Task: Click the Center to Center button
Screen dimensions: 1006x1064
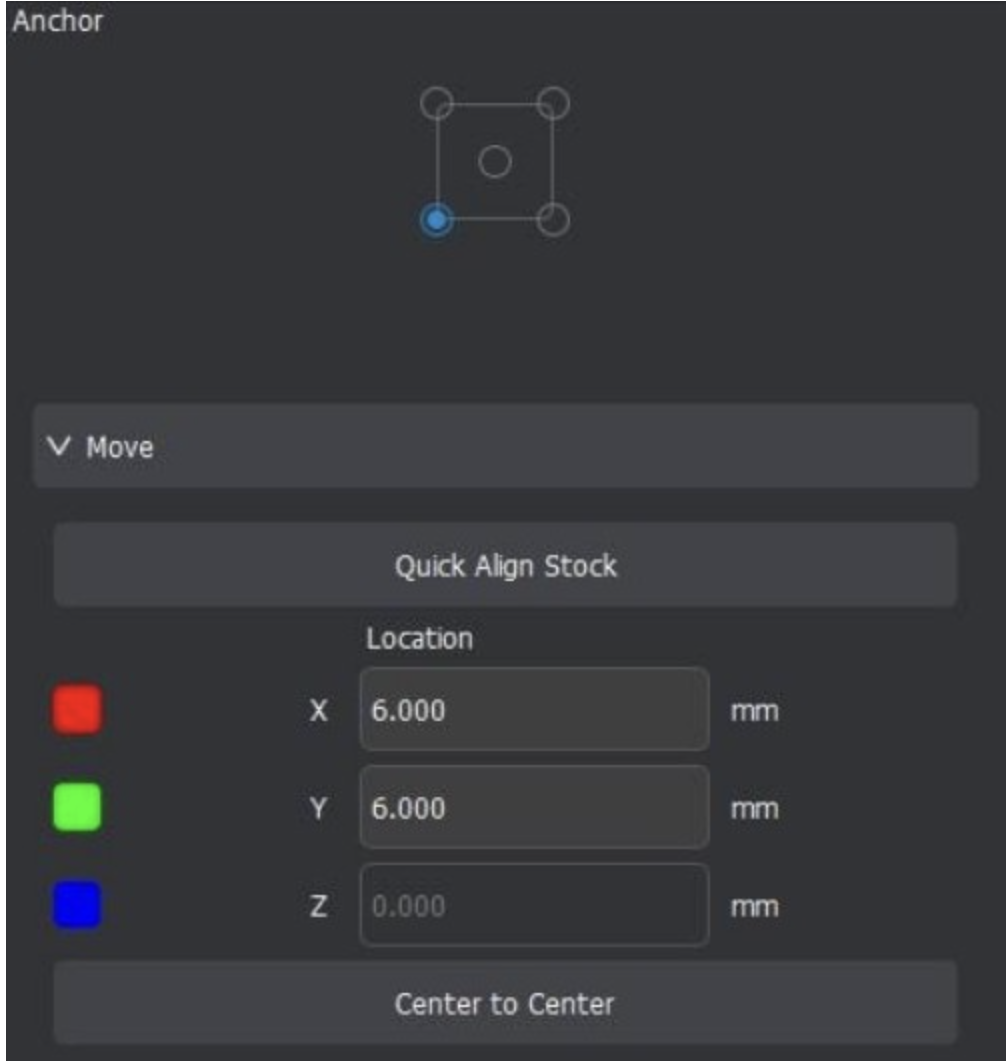Action: [x=505, y=1003]
